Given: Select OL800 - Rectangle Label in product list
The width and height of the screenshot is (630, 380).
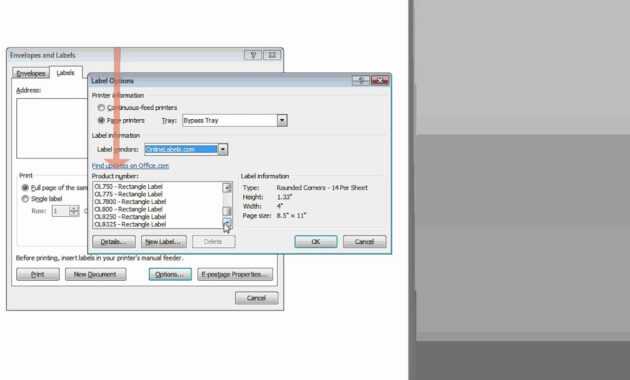Looking at the screenshot, I should click(x=129, y=209).
